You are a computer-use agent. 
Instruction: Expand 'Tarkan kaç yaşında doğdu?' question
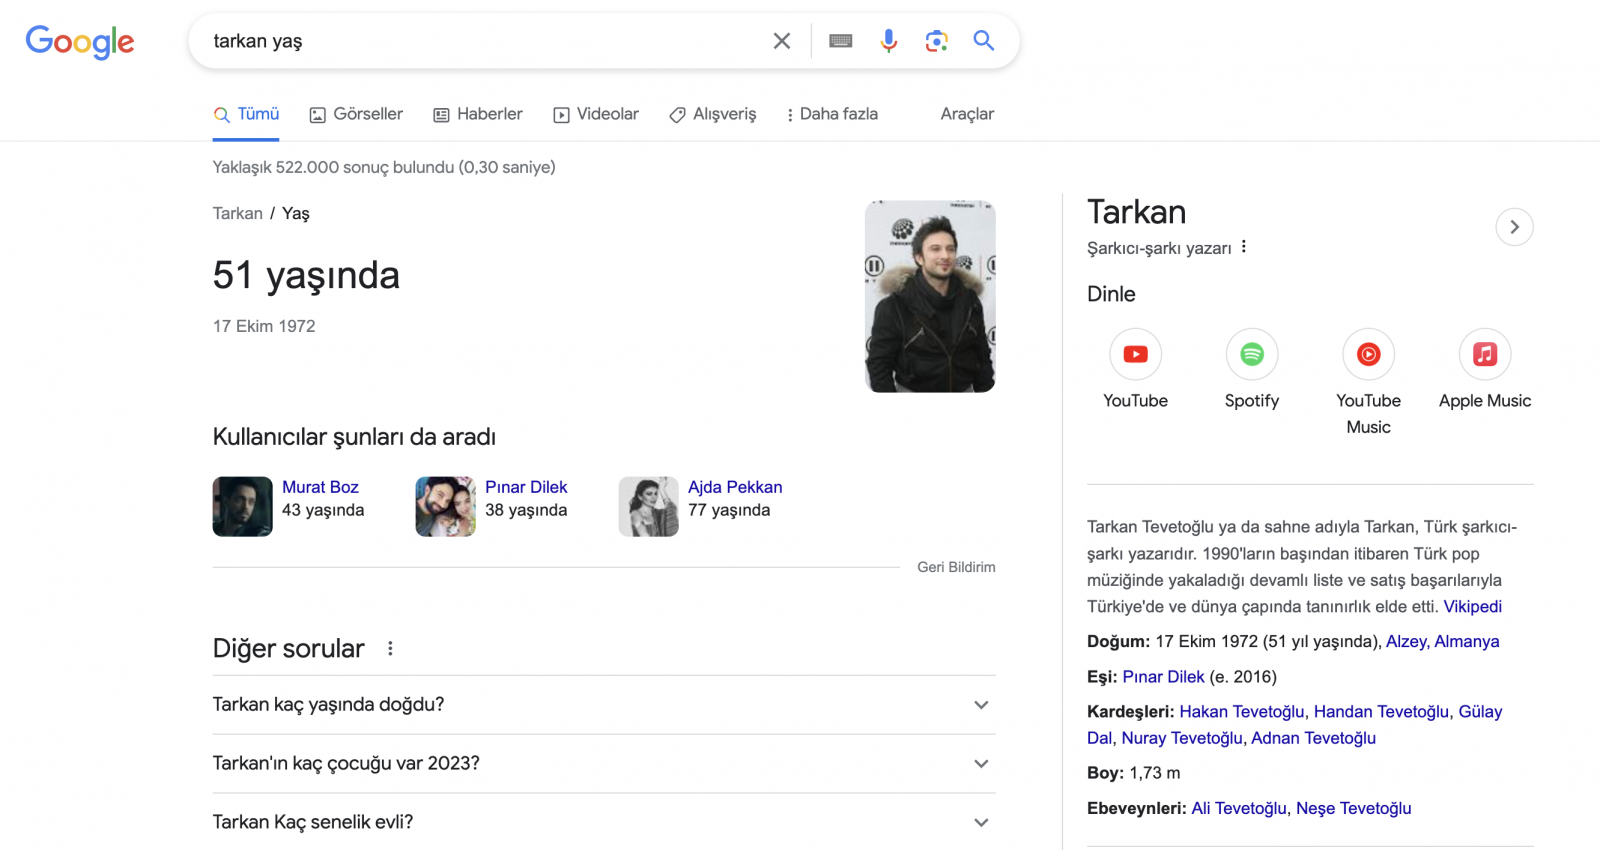pyautogui.click(x=604, y=705)
